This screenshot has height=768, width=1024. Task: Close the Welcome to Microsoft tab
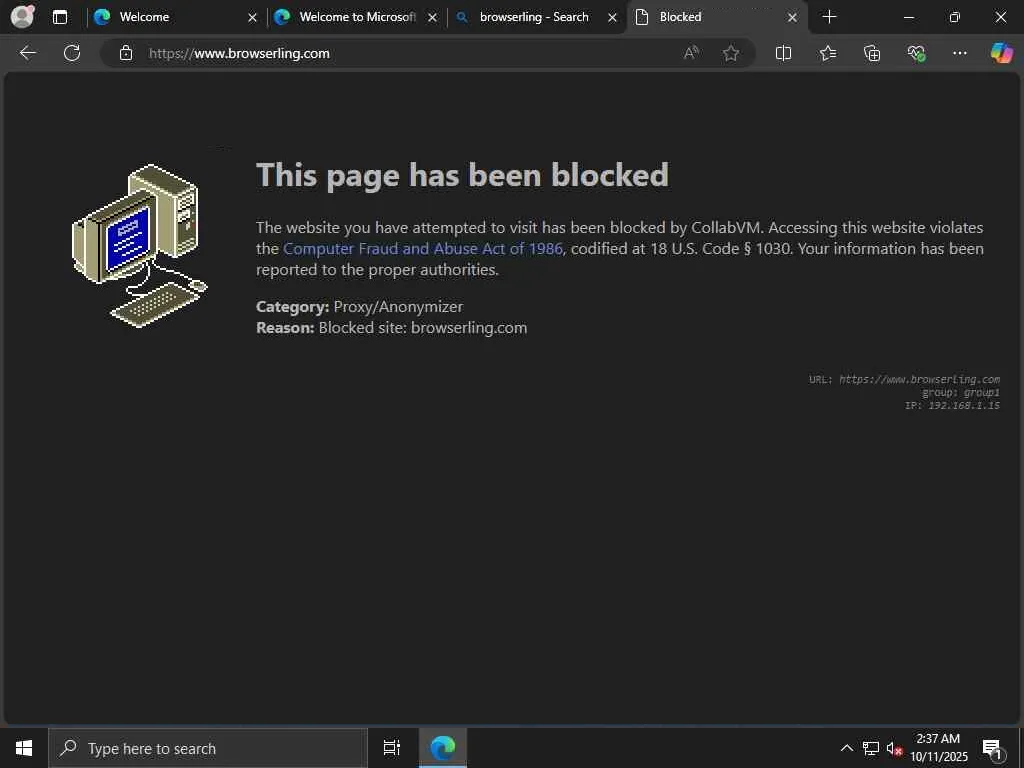point(432,18)
